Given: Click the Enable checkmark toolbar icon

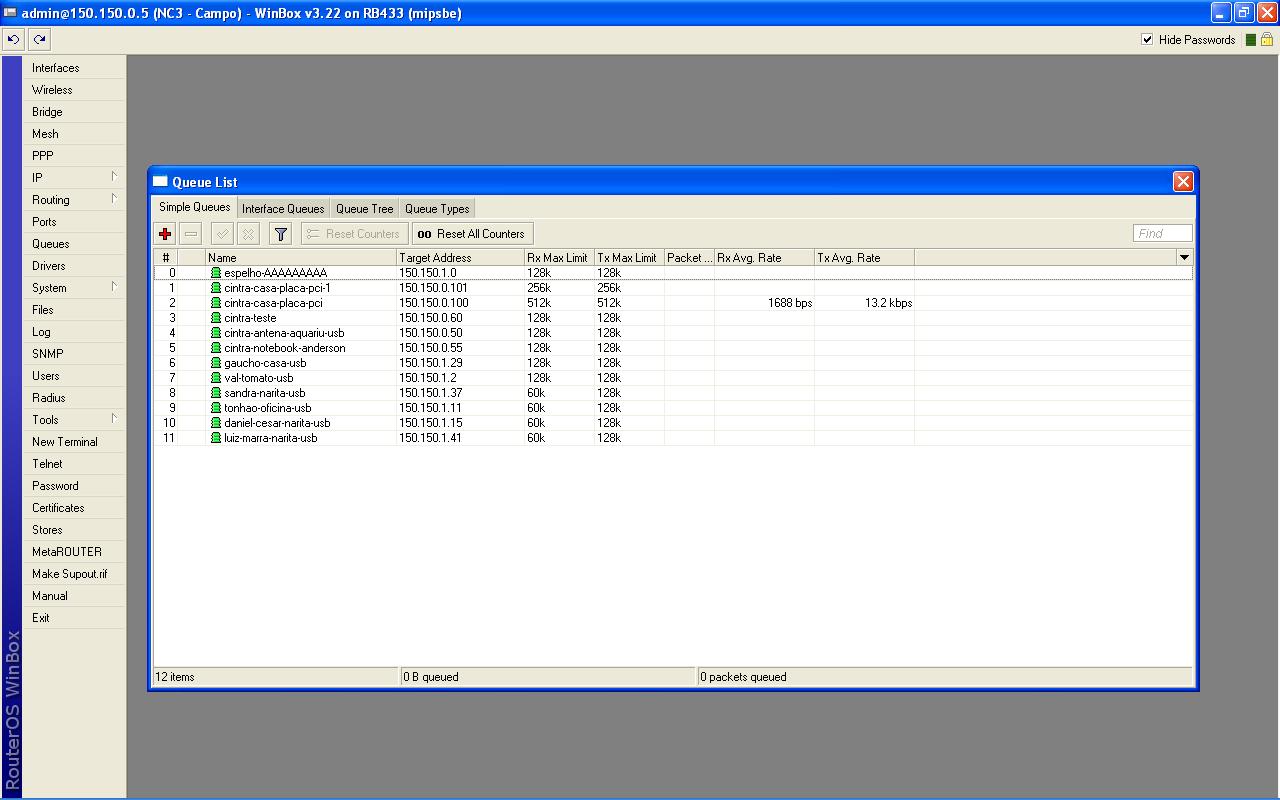Looking at the screenshot, I should [223, 234].
